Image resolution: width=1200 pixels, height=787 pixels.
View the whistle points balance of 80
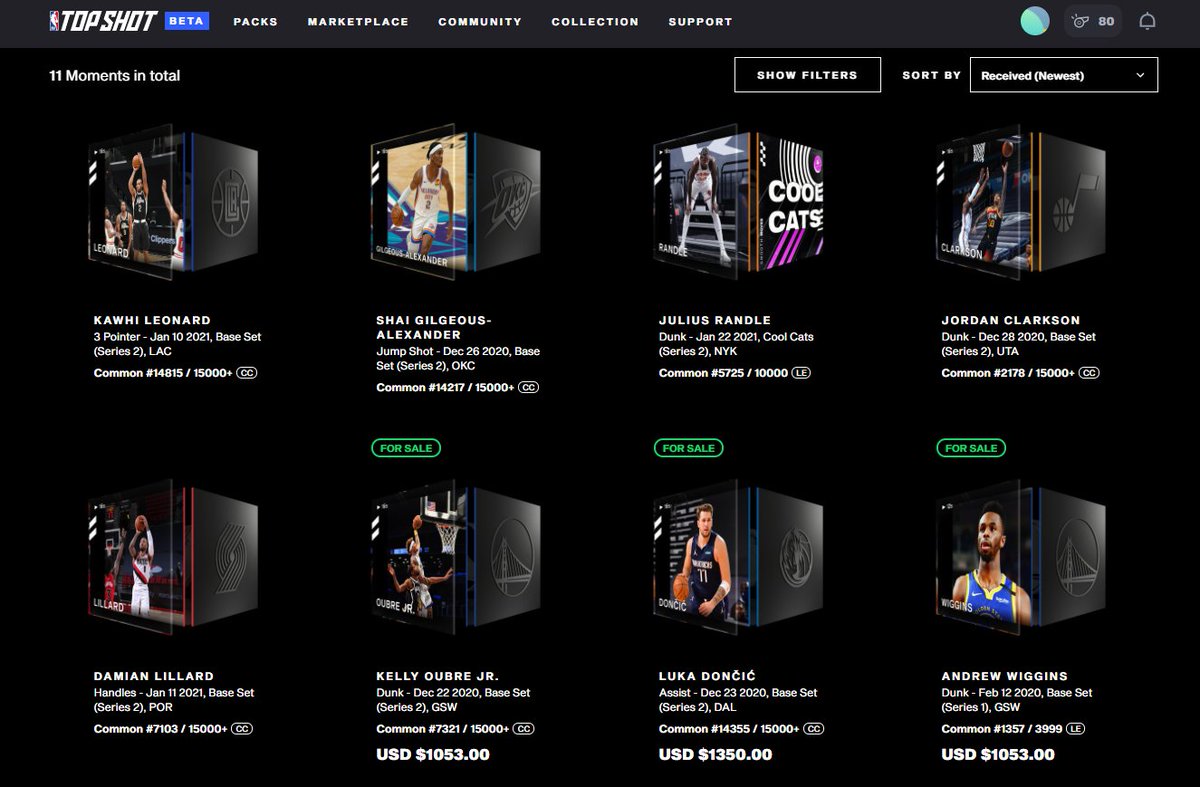pyautogui.click(x=1092, y=21)
